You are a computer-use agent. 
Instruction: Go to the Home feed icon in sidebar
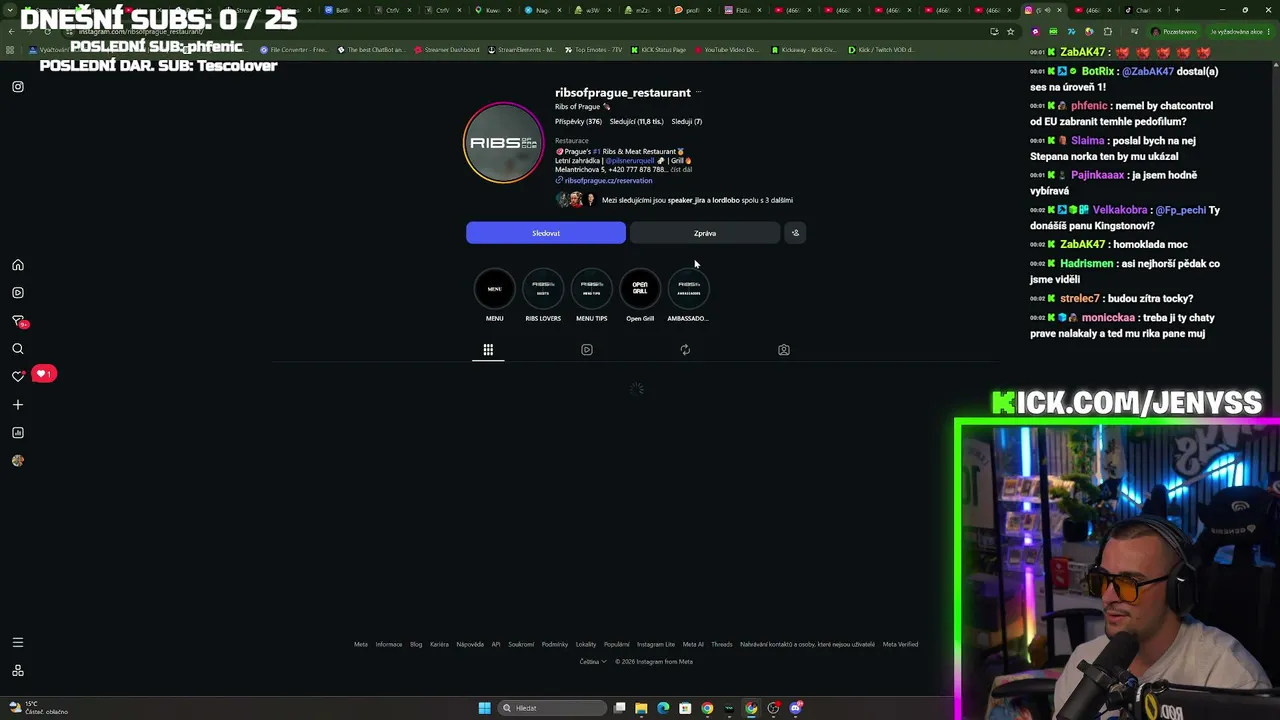(x=18, y=265)
